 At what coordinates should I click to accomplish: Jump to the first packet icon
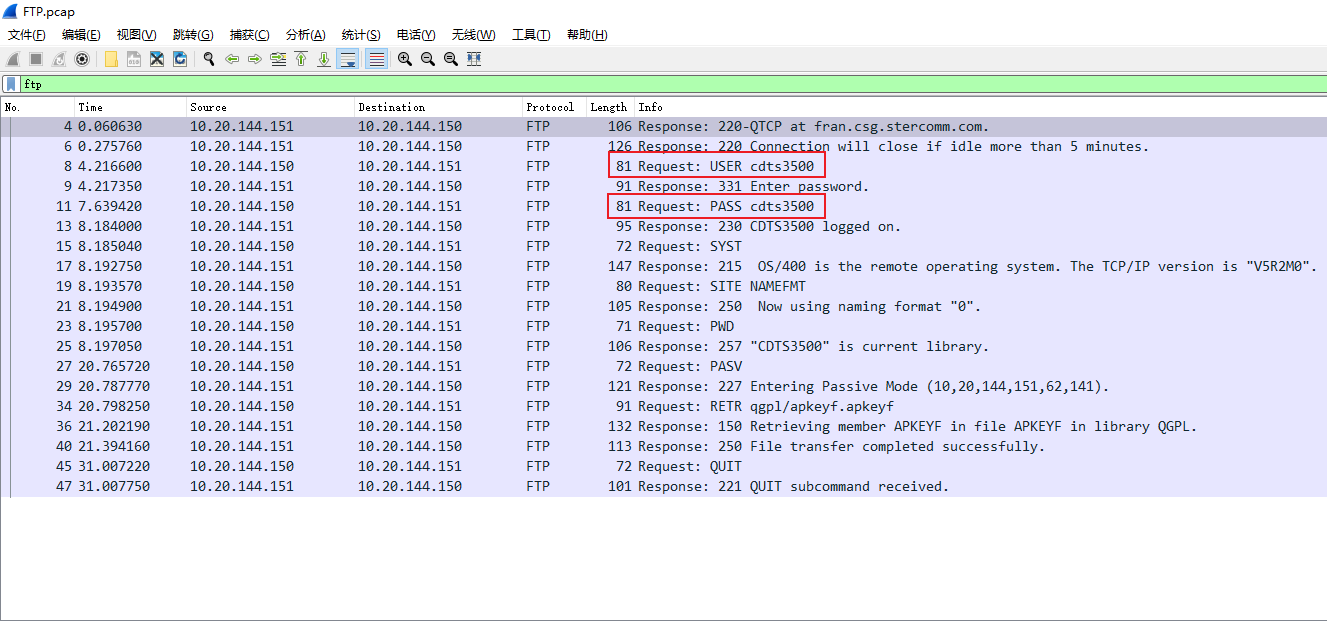click(301, 59)
